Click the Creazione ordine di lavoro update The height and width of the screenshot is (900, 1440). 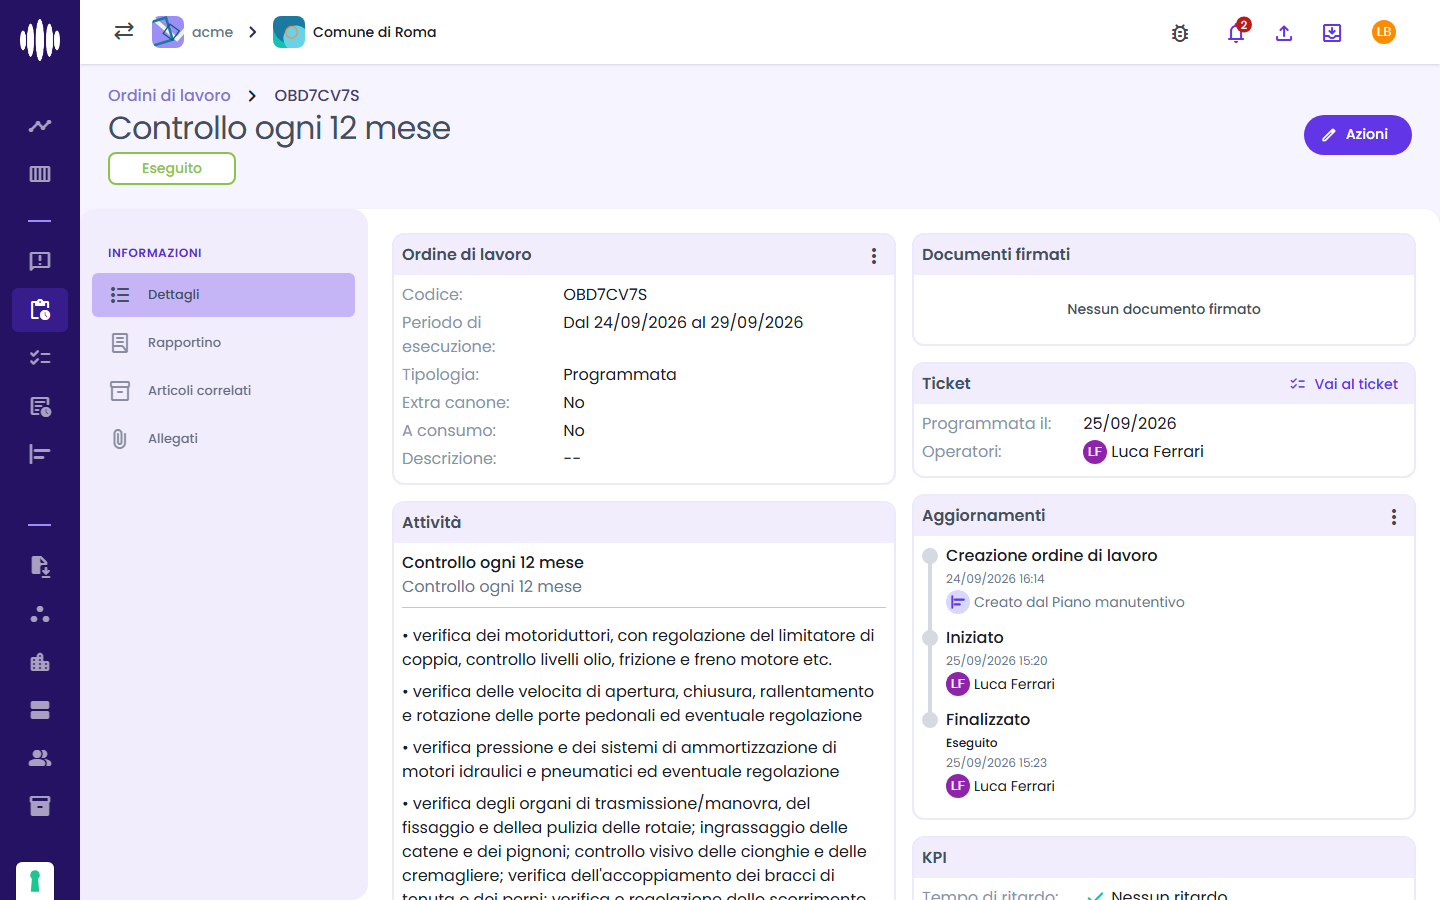[x=1052, y=556]
